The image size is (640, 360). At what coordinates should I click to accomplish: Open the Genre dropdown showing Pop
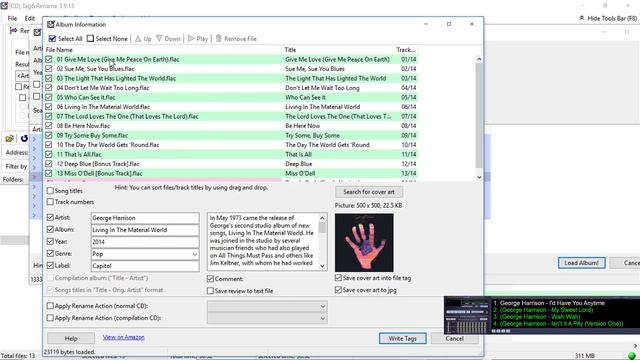point(195,254)
